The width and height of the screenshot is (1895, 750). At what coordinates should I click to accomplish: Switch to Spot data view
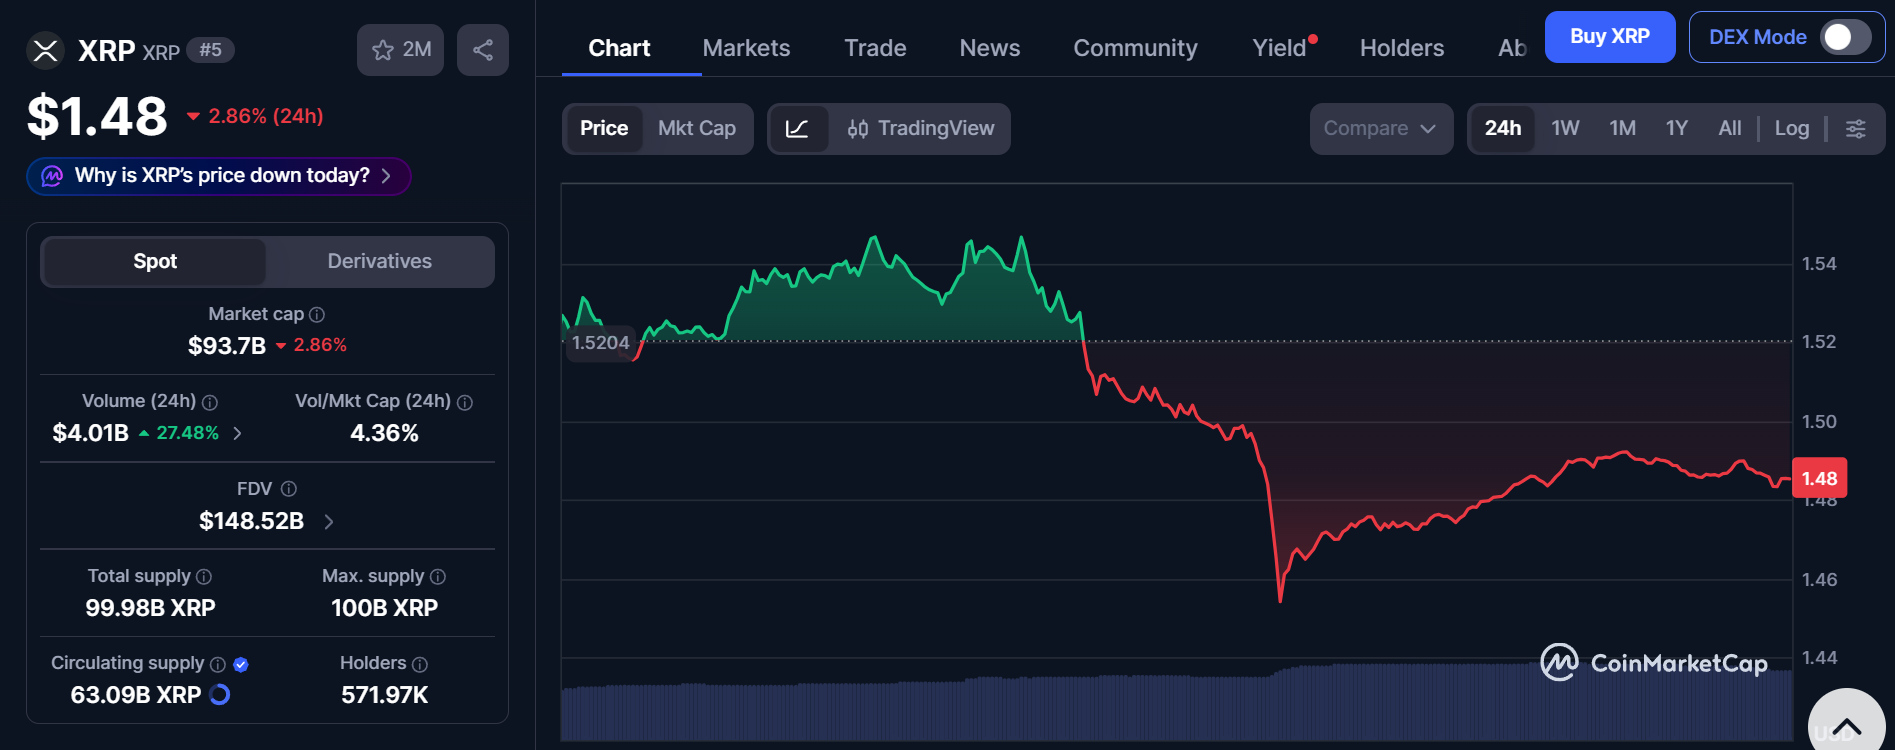point(155,262)
